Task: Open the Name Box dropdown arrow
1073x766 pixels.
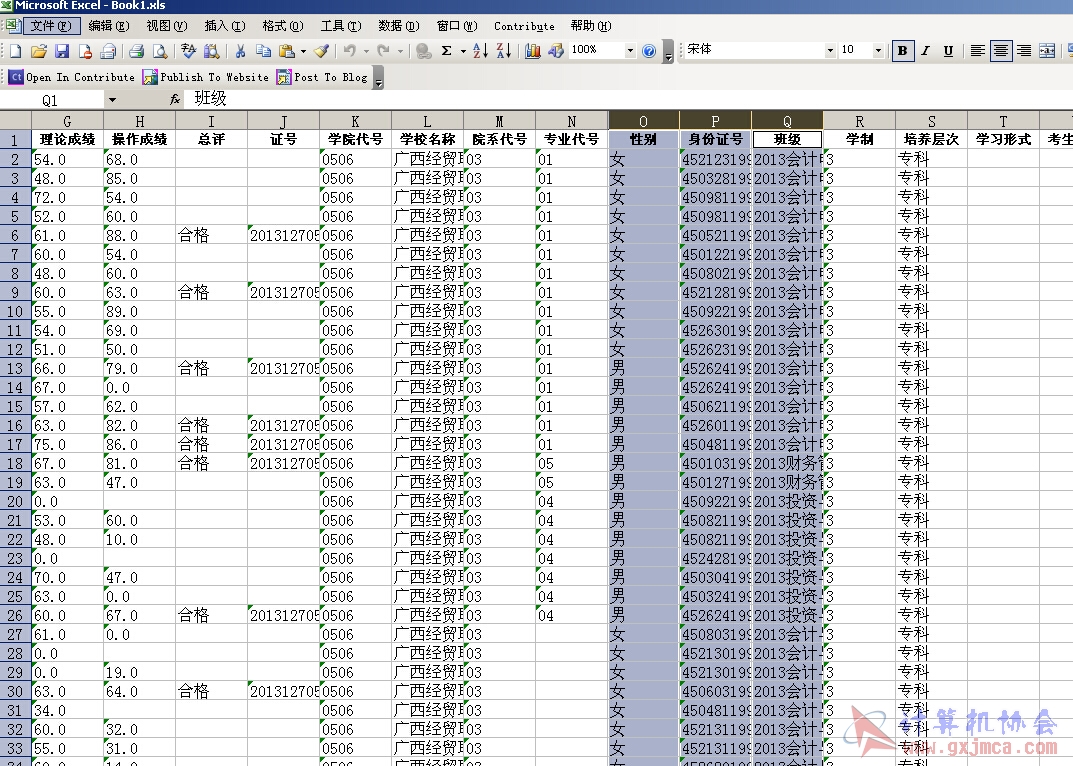Action: (x=112, y=100)
